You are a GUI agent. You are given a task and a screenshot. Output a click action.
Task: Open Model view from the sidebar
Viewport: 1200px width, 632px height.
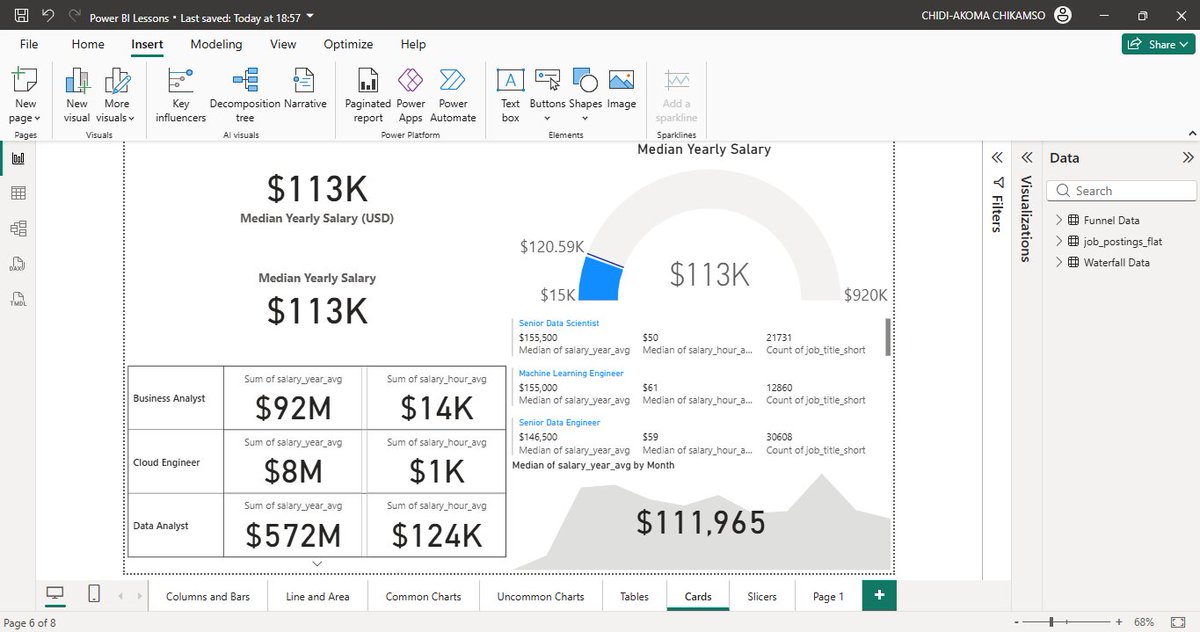(18, 228)
